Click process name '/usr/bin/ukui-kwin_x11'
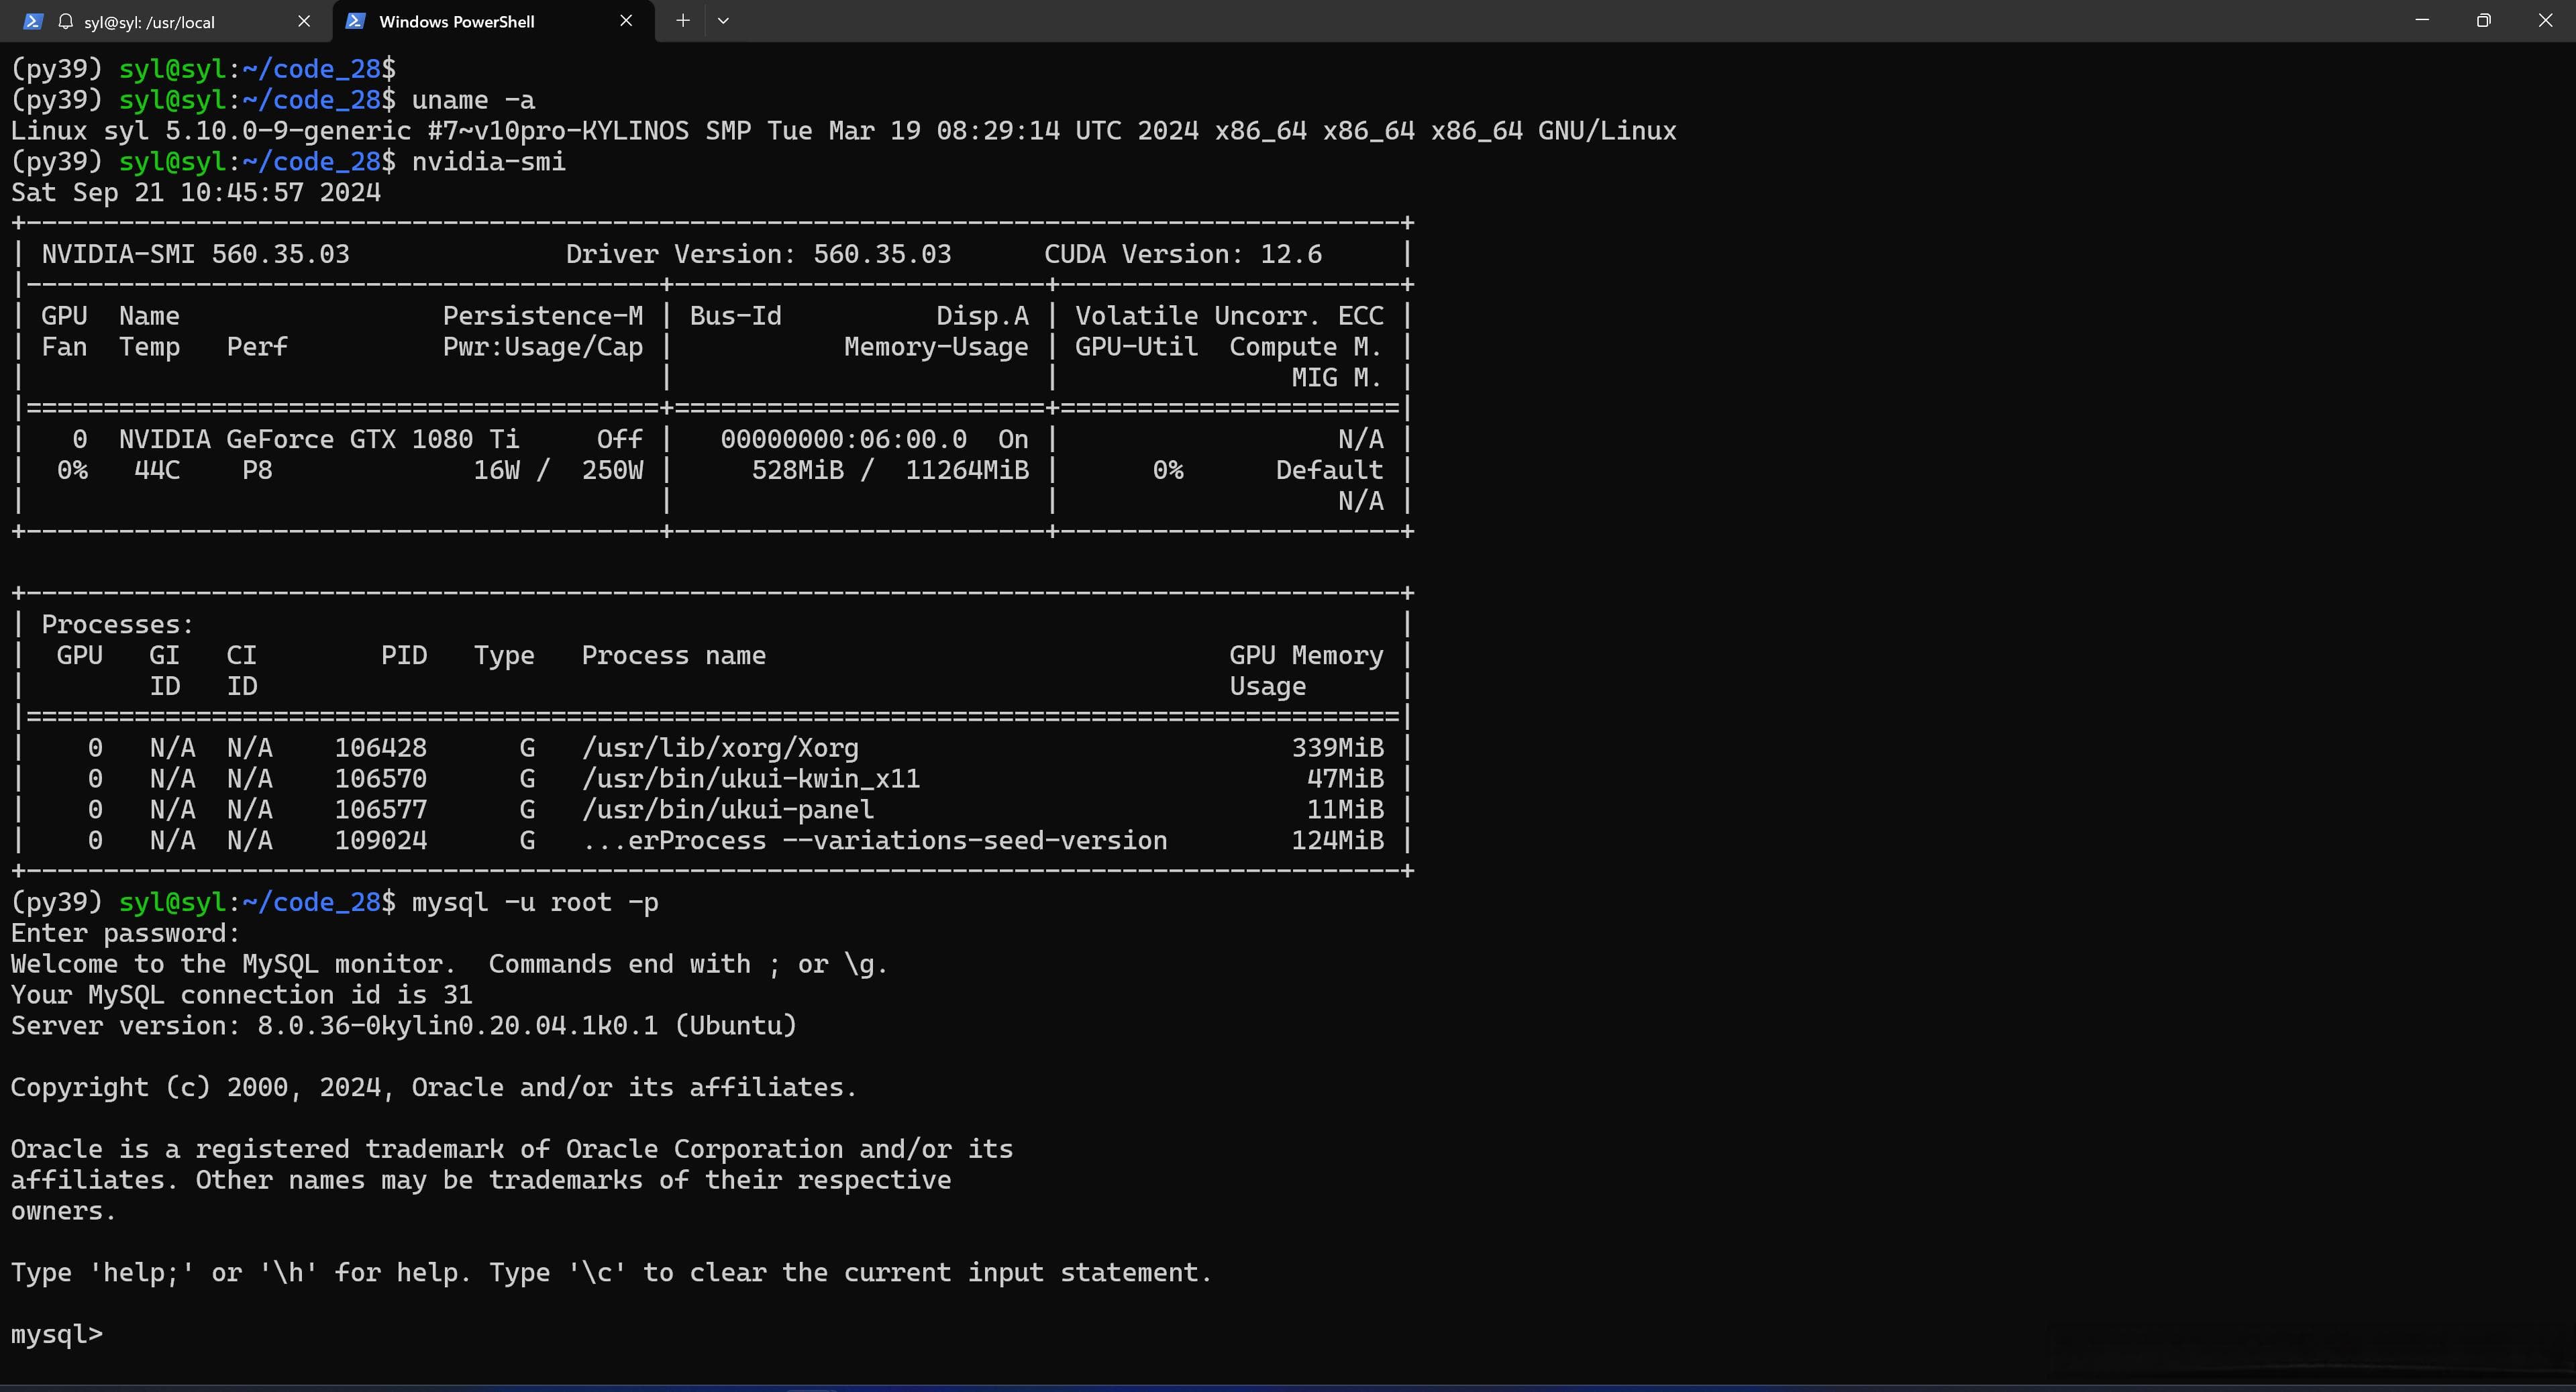Viewport: 2576px width, 1392px height. click(x=751, y=779)
